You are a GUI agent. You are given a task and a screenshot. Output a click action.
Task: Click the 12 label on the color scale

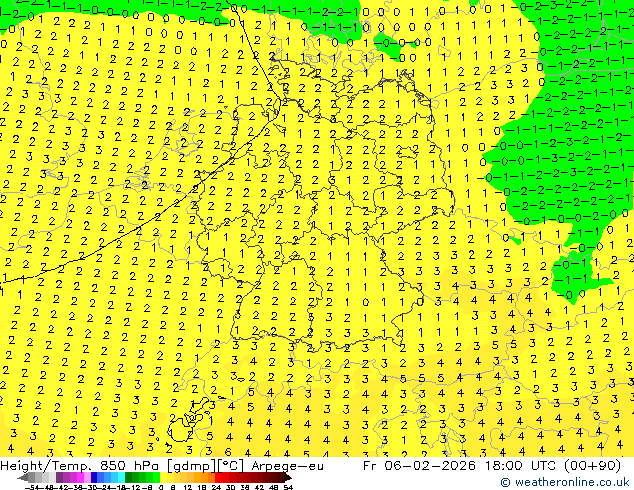[x=188, y=487]
